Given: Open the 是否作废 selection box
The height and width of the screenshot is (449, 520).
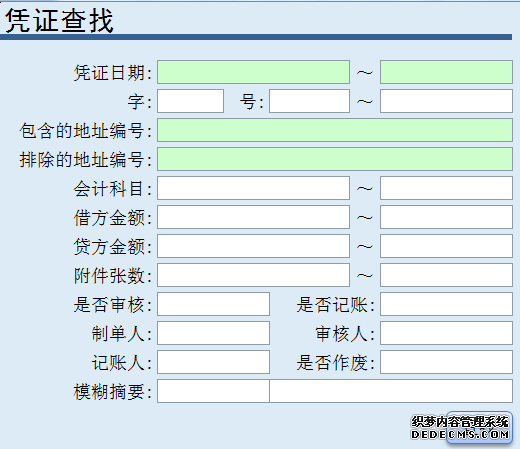Looking at the screenshot, I should tap(446, 362).
